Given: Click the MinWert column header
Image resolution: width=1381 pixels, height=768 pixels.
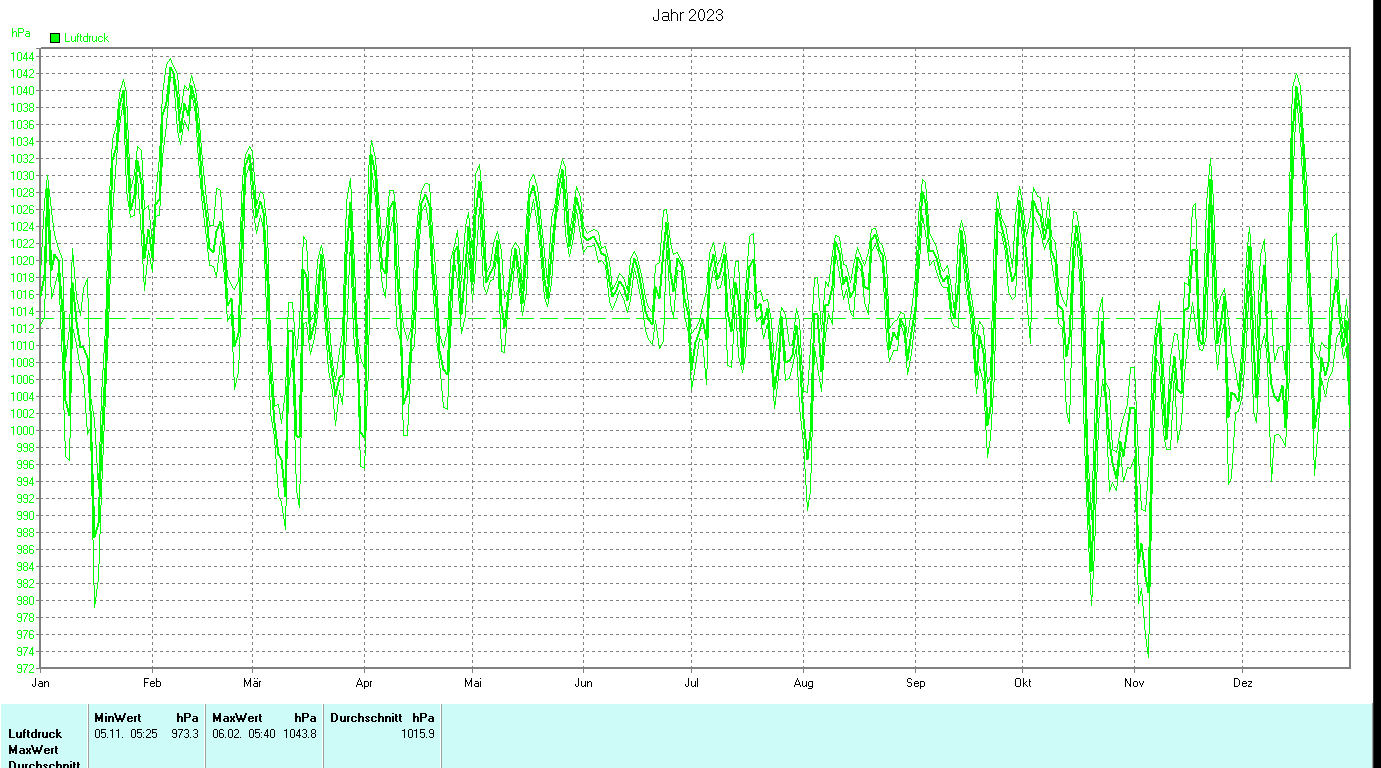Looking at the screenshot, I should 117,718.
